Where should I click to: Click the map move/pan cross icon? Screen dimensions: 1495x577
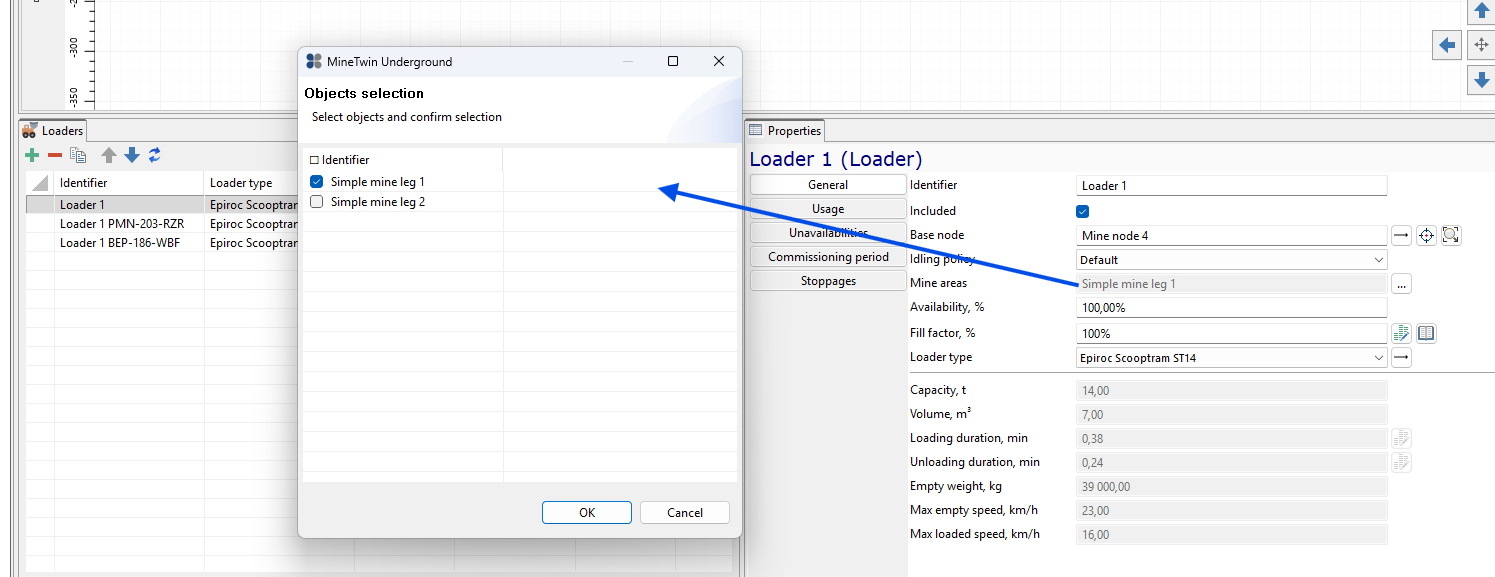point(1481,45)
